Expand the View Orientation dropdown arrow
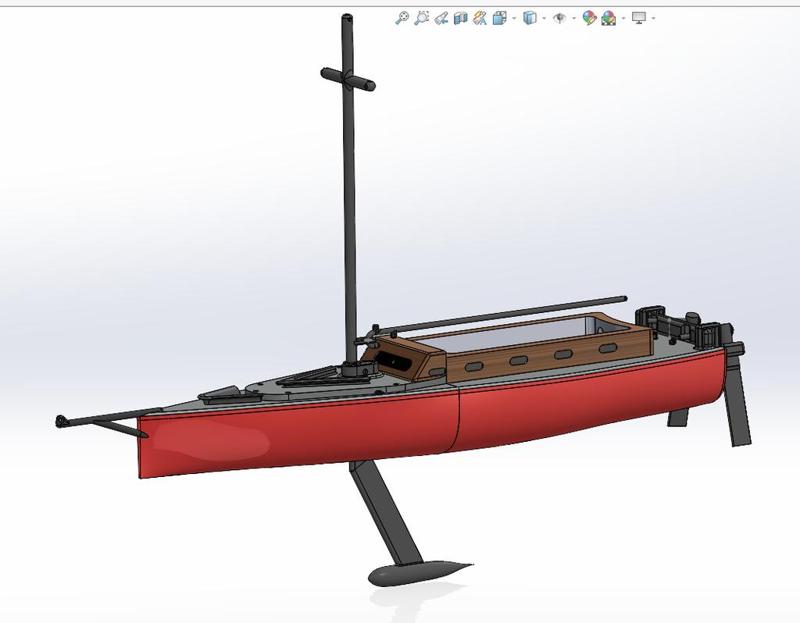Viewport: 800px width, 623px height. click(x=514, y=16)
